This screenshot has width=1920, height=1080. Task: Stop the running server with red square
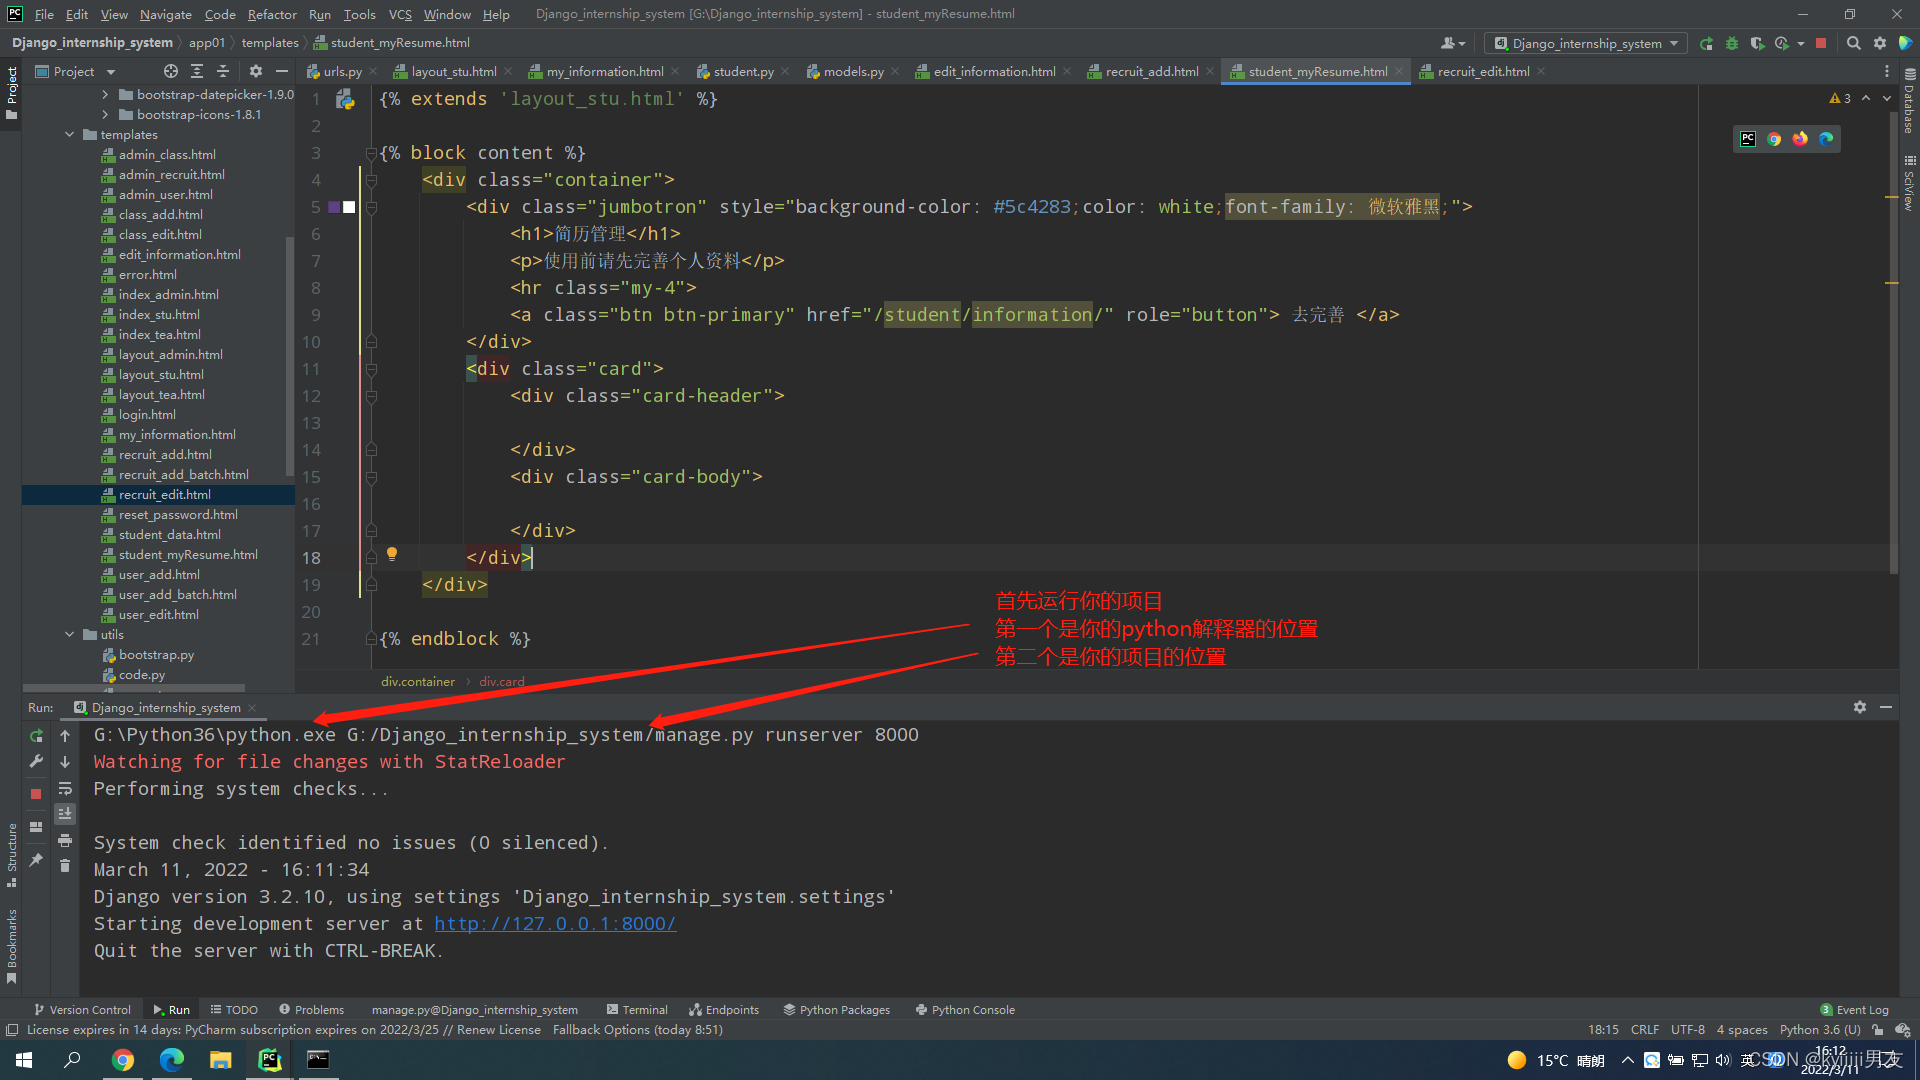coord(36,794)
